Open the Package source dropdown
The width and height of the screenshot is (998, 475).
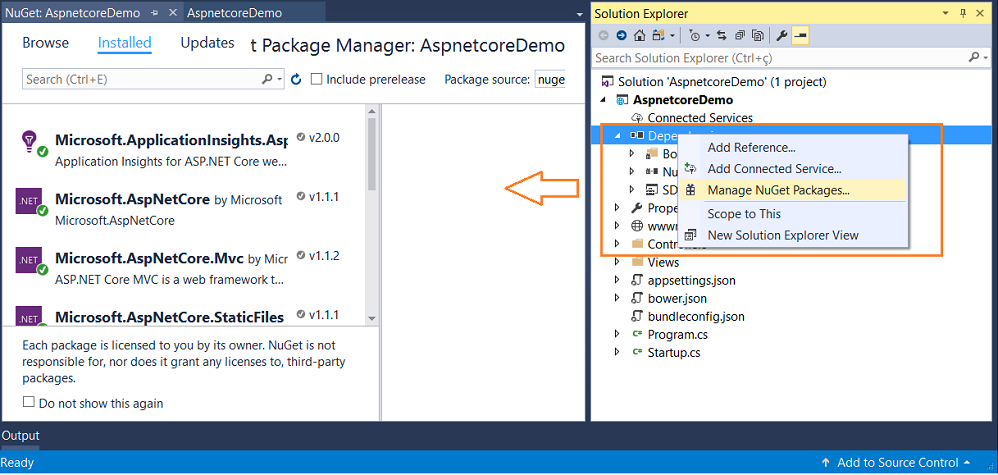551,80
